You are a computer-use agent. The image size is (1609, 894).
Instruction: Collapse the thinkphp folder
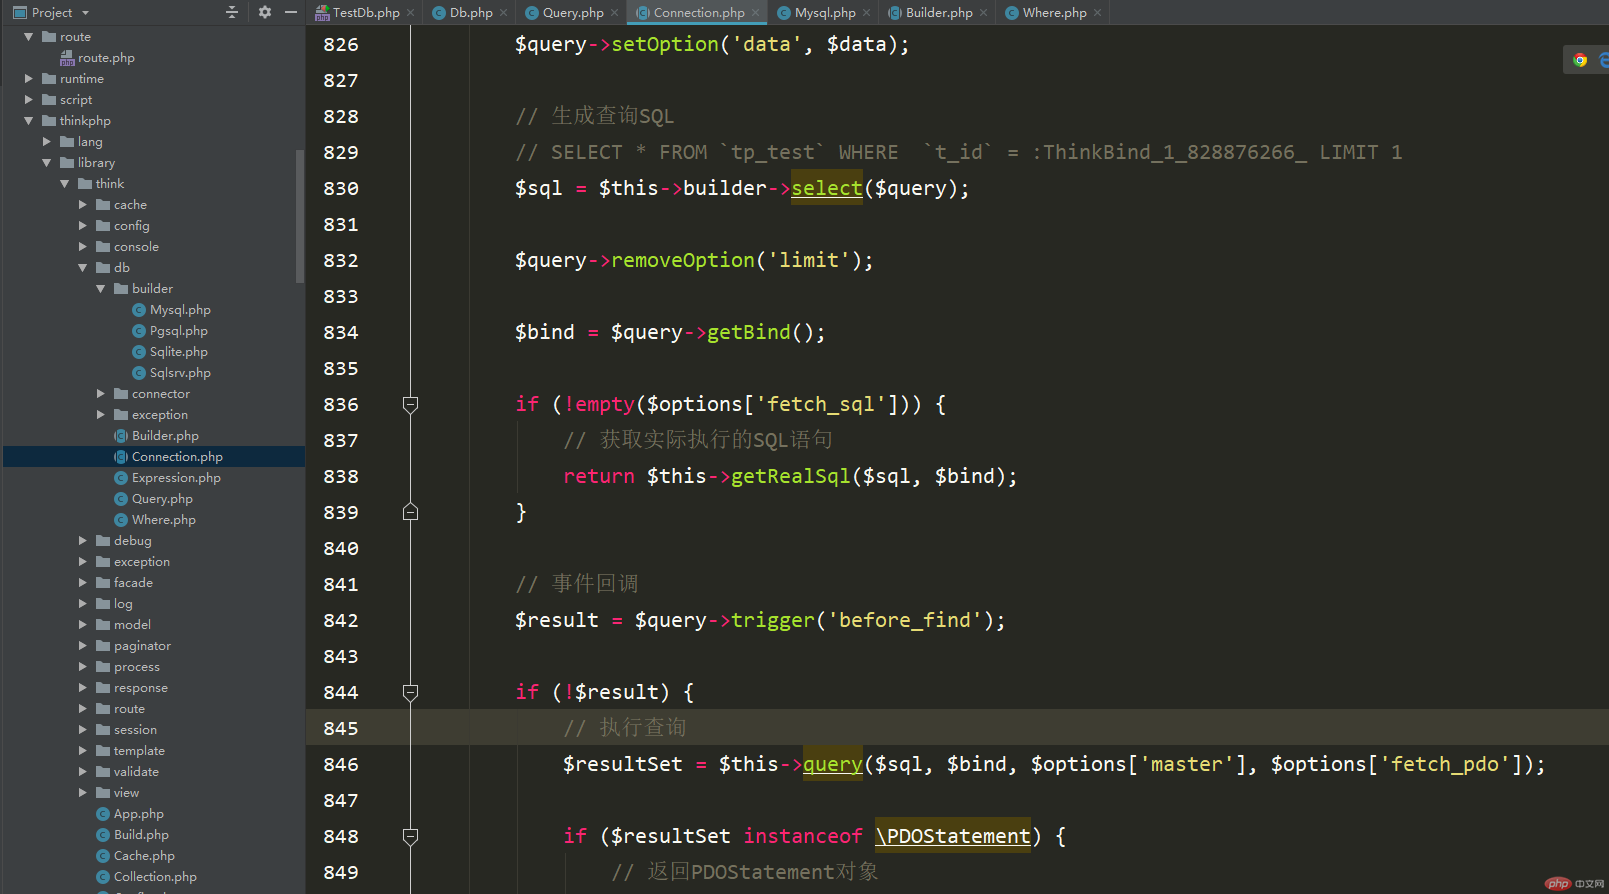click(28, 121)
